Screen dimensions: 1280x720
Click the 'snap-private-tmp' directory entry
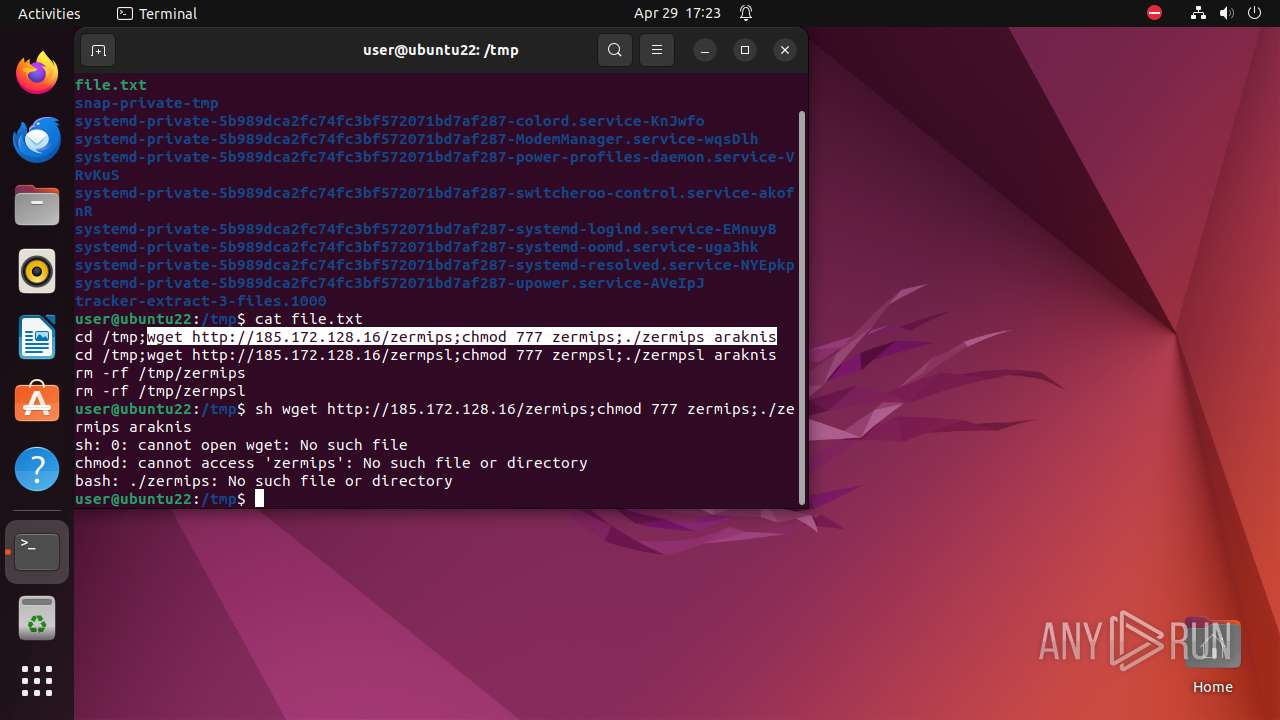click(147, 103)
